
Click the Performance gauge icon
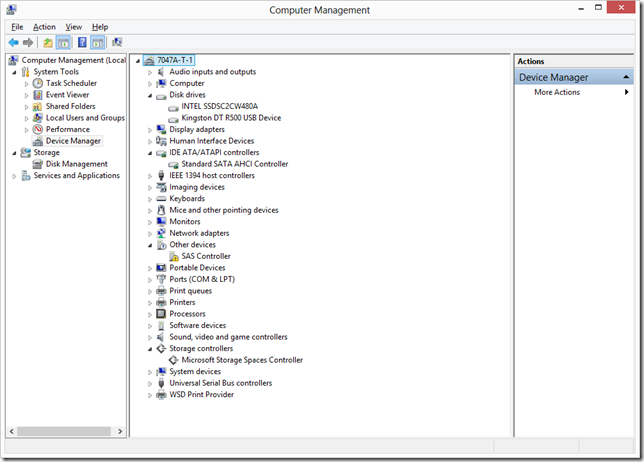pyautogui.click(x=38, y=129)
